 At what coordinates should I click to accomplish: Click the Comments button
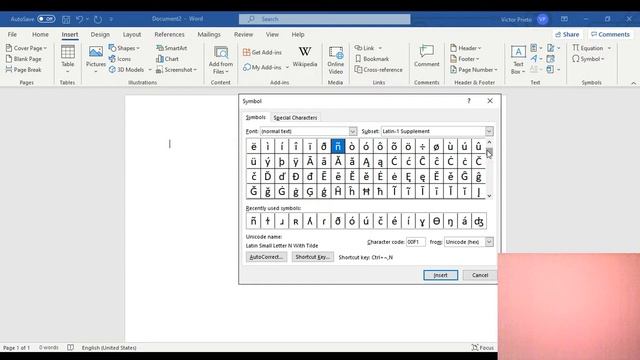610,35
